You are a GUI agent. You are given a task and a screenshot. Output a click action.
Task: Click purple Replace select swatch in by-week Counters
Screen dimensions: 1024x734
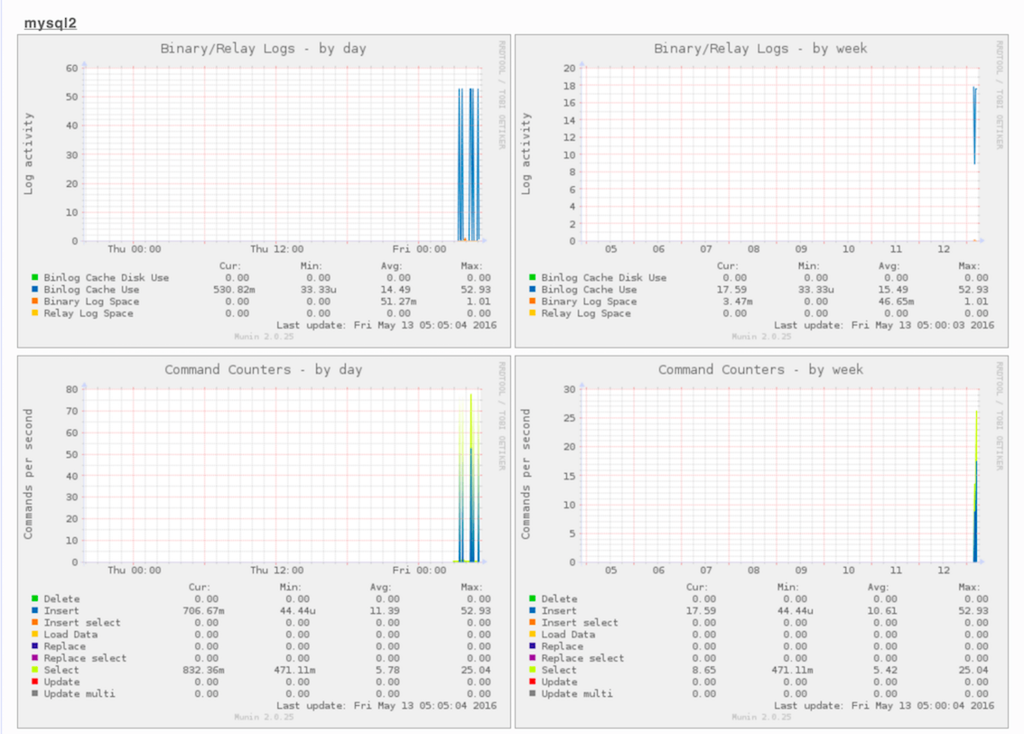click(532, 657)
